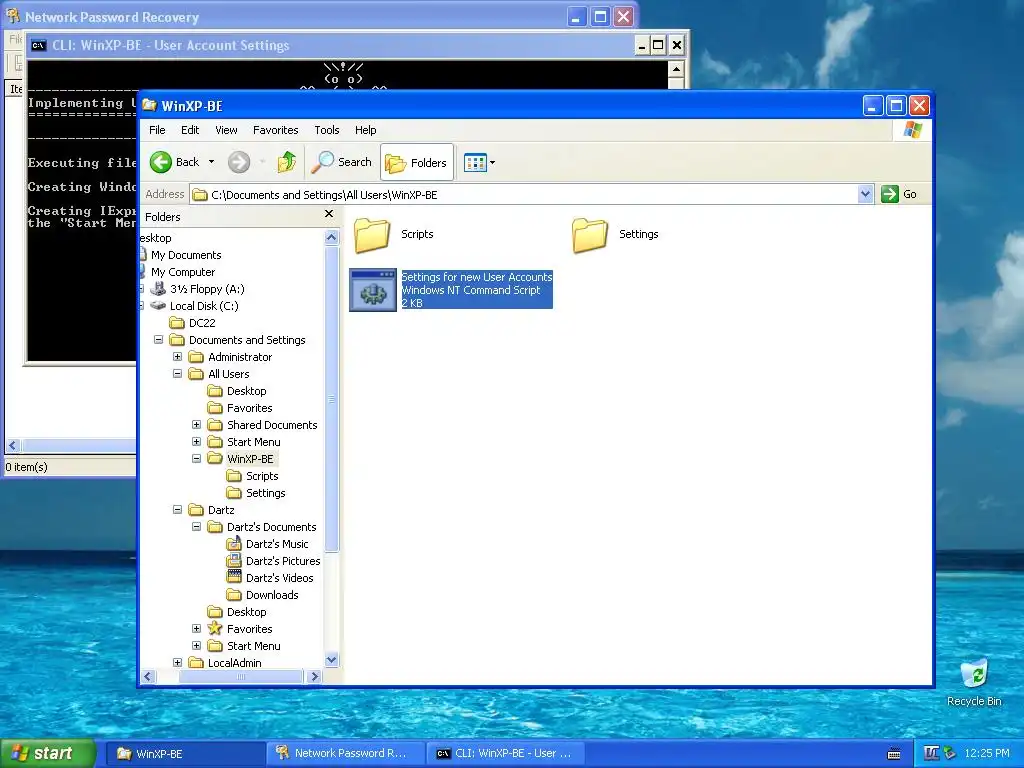Toggle the Folders pane button
Image resolution: width=1024 pixels, height=768 pixels.
(x=417, y=163)
